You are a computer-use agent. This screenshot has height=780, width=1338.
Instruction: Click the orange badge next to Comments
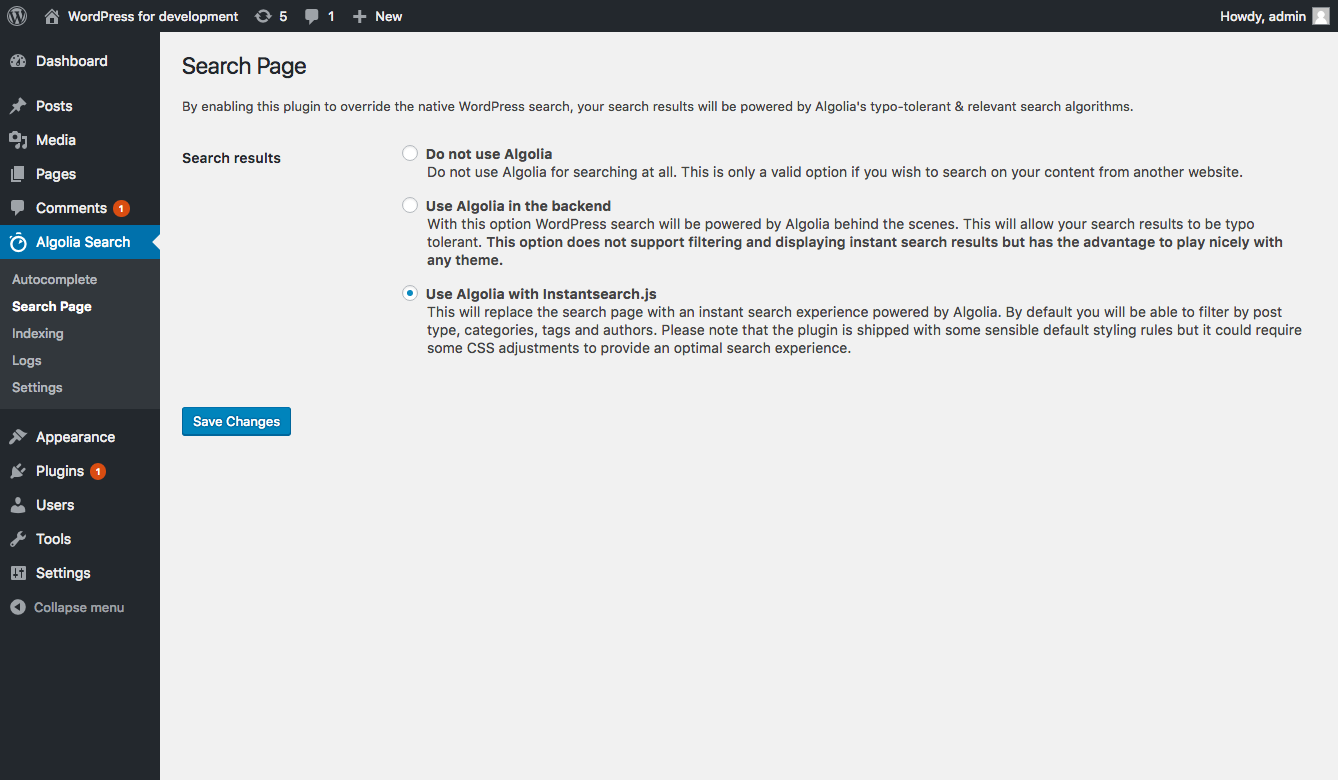click(x=121, y=208)
